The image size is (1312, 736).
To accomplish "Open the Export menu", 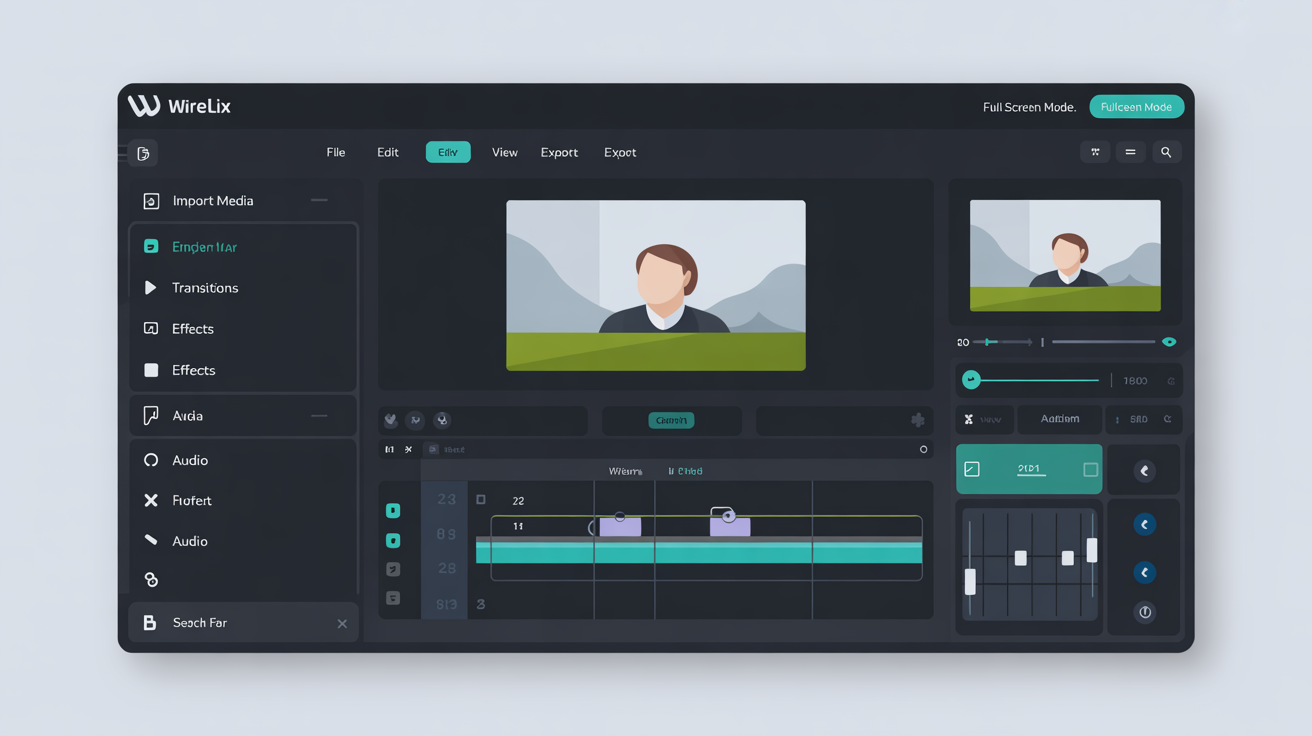I will pyautogui.click(x=559, y=152).
